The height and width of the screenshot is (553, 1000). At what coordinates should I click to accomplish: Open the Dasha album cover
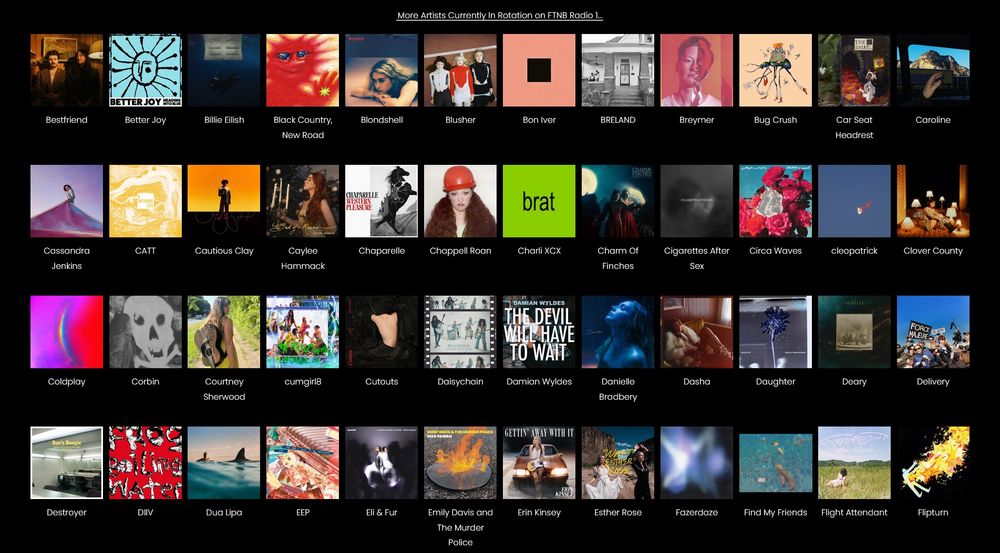pyautogui.click(x=696, y=332)
